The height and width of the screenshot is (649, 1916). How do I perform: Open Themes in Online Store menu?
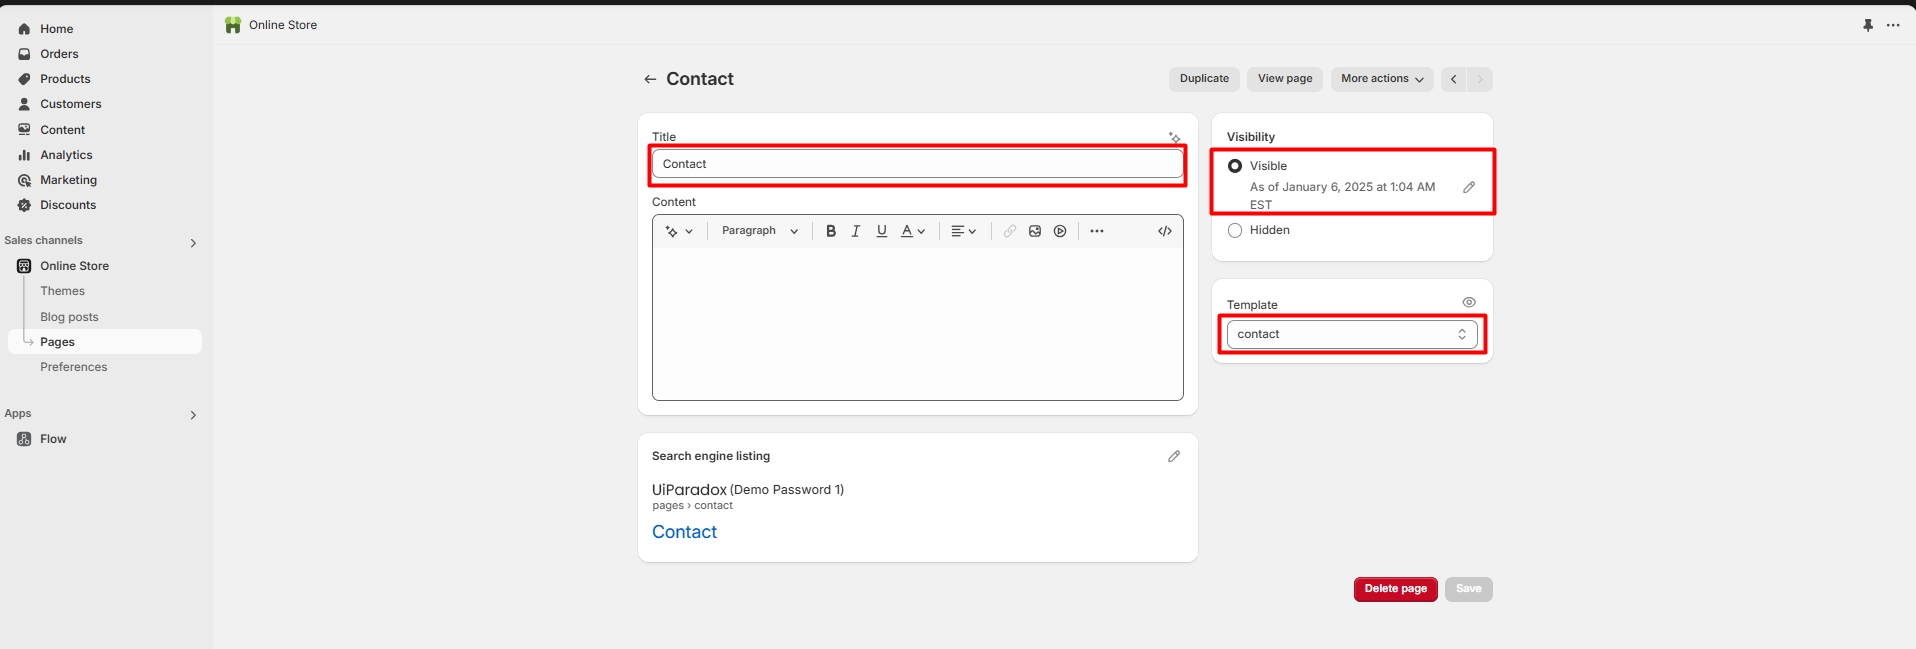(62, 291)
